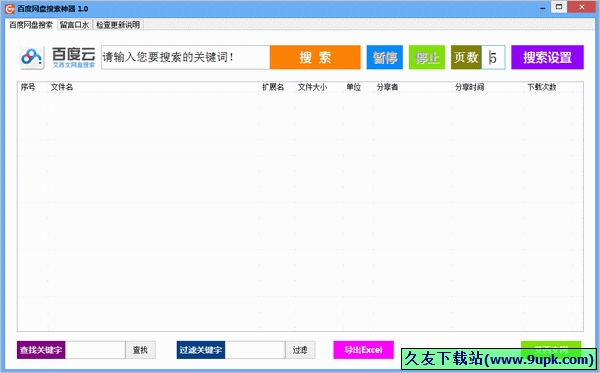Click the Baidu Cloud logo icon
This screenshot has height=373, width=600.
coord(32,58)
